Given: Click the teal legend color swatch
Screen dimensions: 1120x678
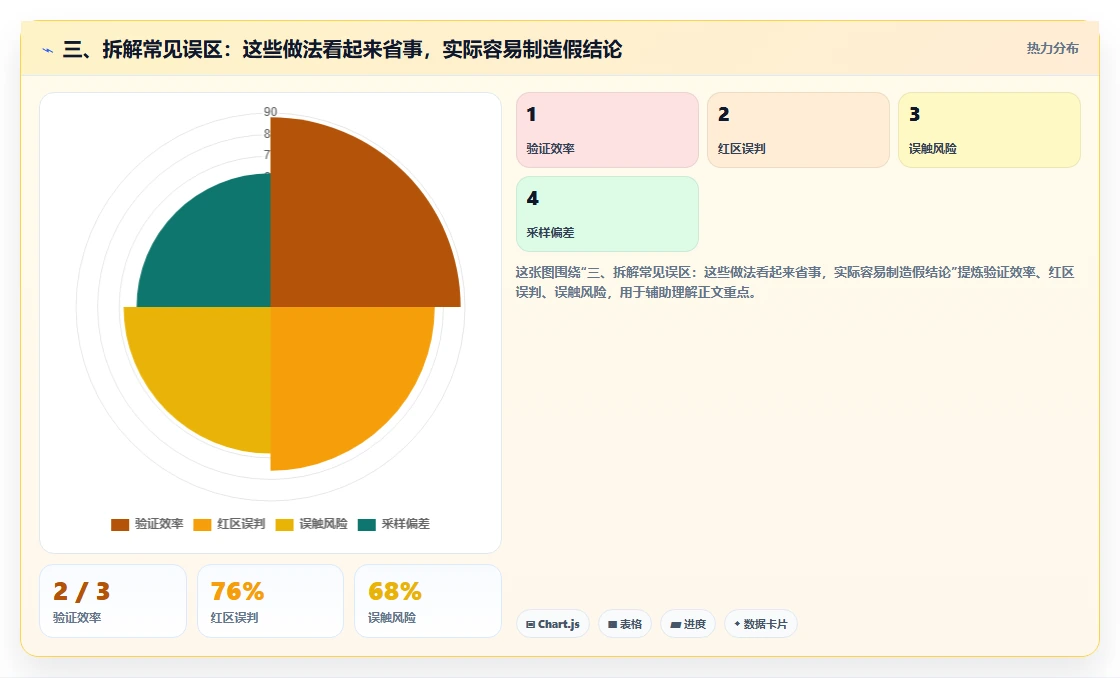Looking at the screenshot, I should [x=366, y=524].
